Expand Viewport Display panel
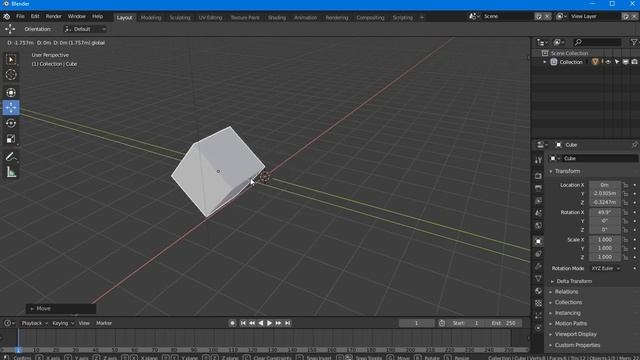This screenshot has height=360, width=640. click(x=573, y=334)
